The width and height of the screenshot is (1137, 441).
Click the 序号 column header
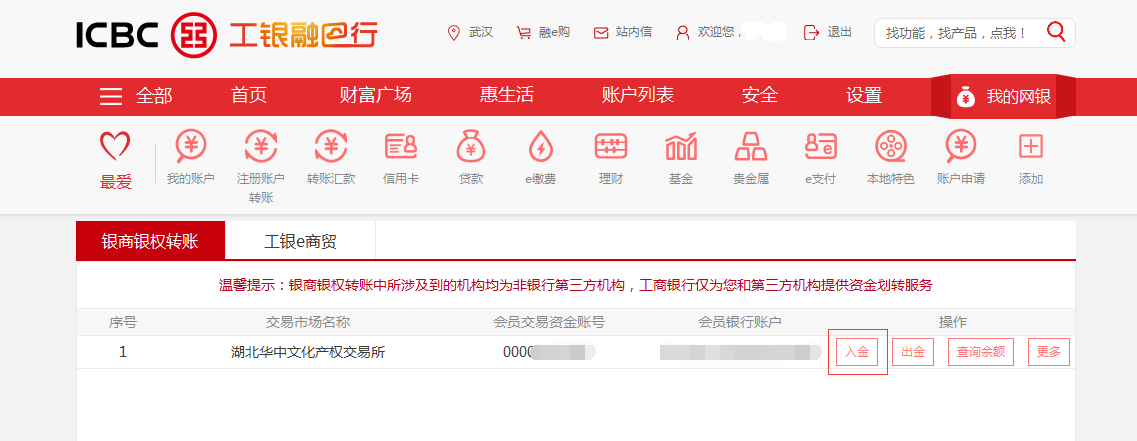[x=123, y=322]
